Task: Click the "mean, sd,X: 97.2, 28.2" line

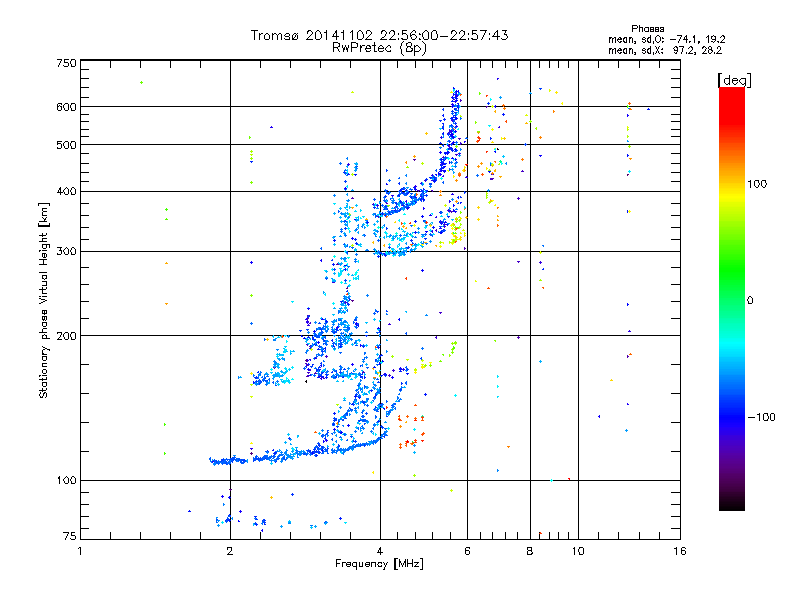Action: (x=665, y=50)
